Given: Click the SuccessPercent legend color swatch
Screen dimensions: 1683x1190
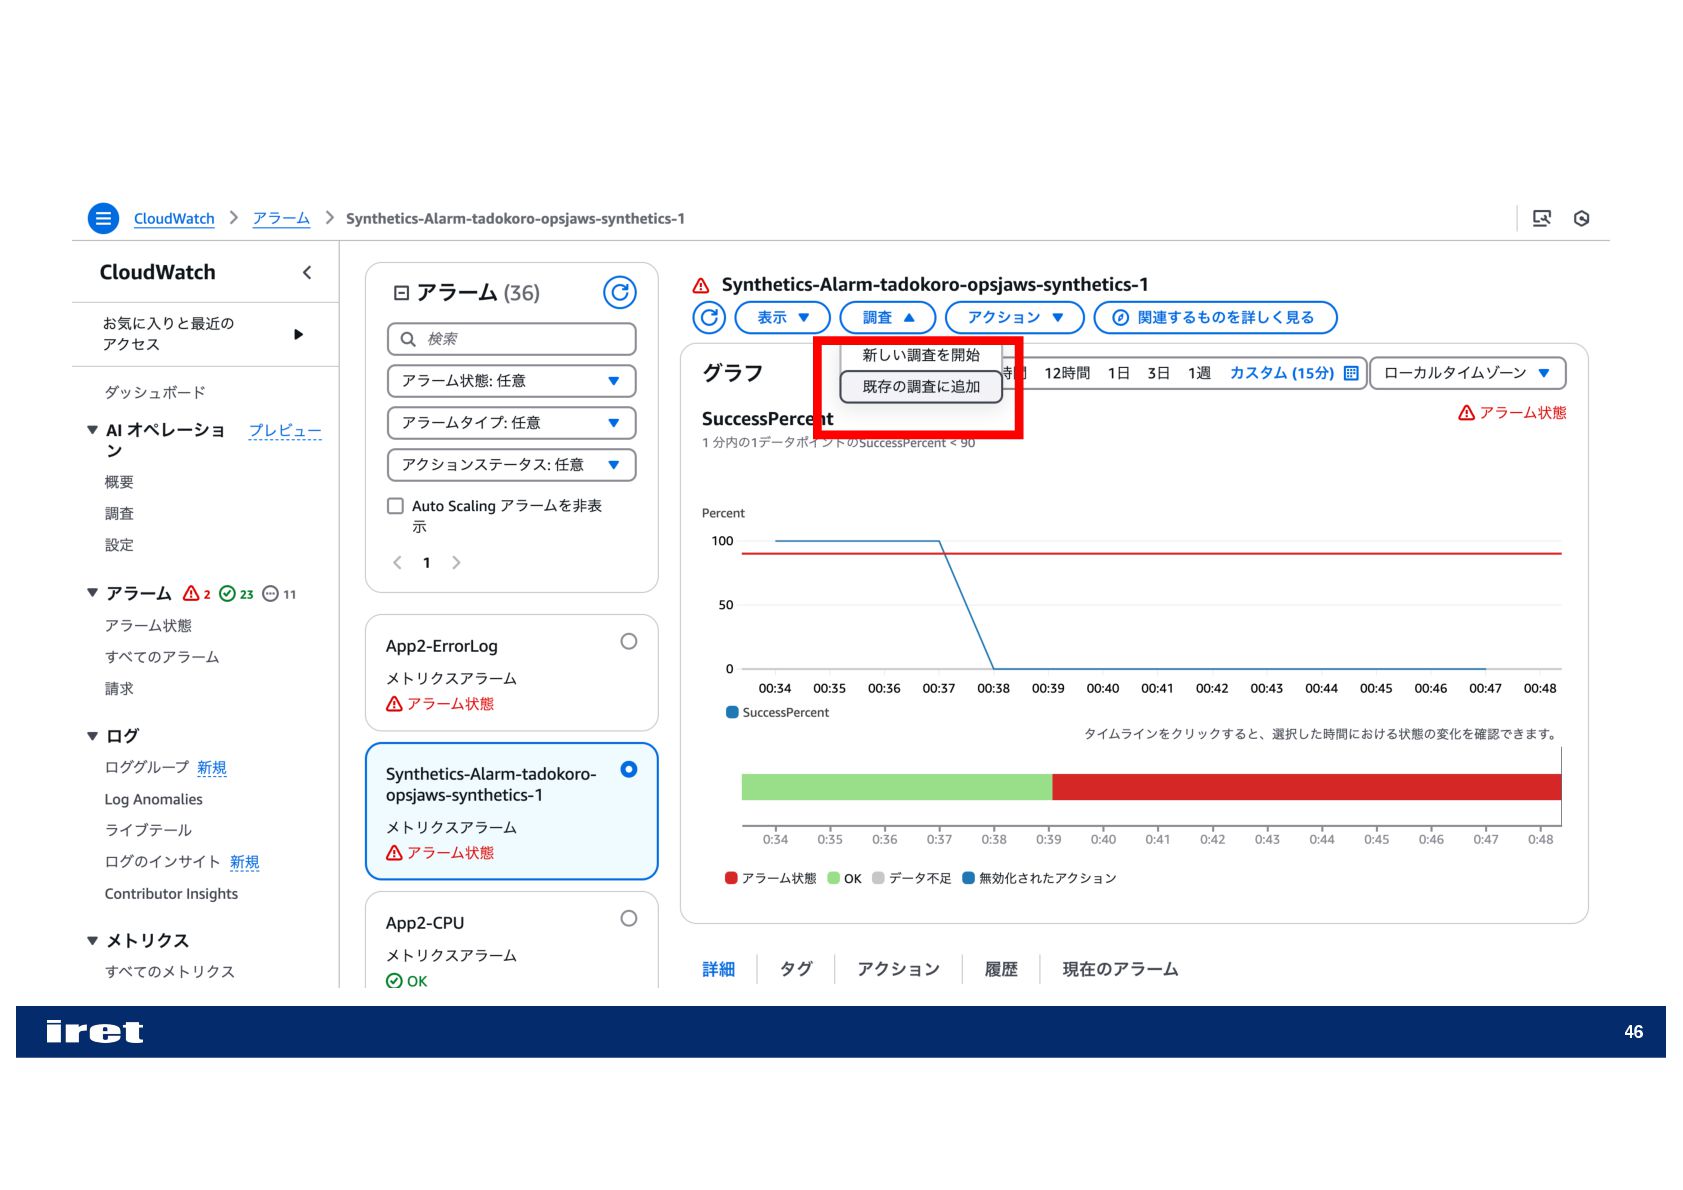Looking at the screenshot, I should (732, 713).
